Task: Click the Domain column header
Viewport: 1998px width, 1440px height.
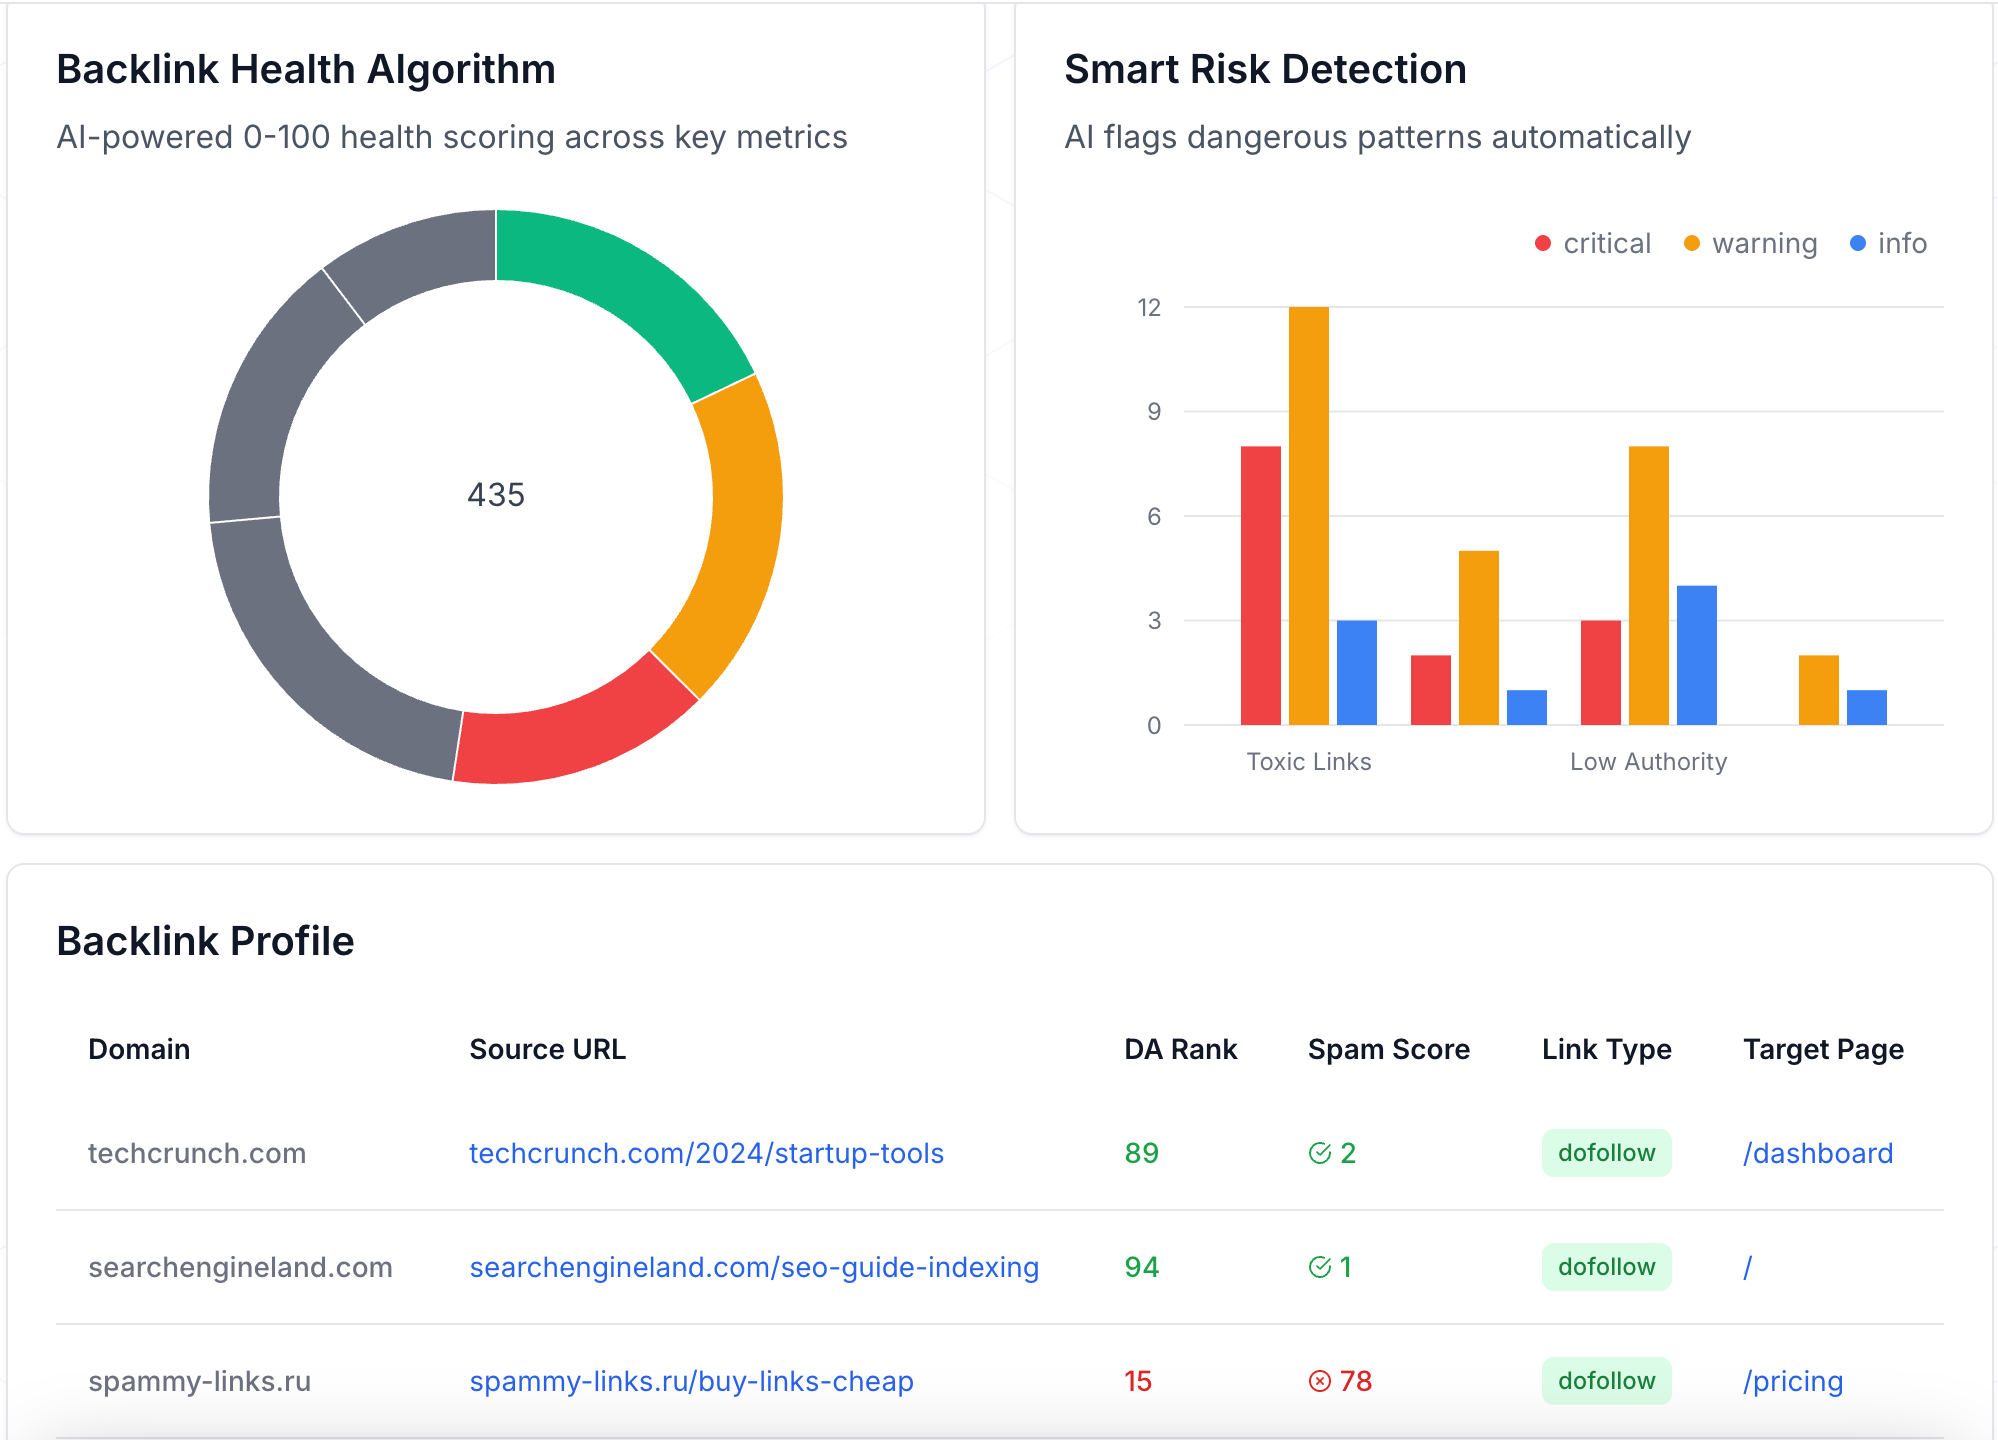Action: tap(139, 1049)
